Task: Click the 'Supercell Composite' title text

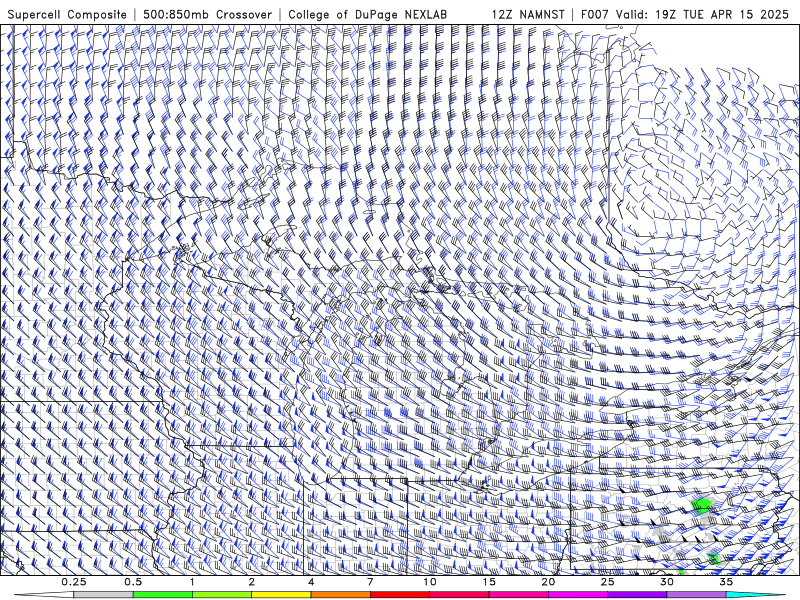Action: tap(67, 15)
